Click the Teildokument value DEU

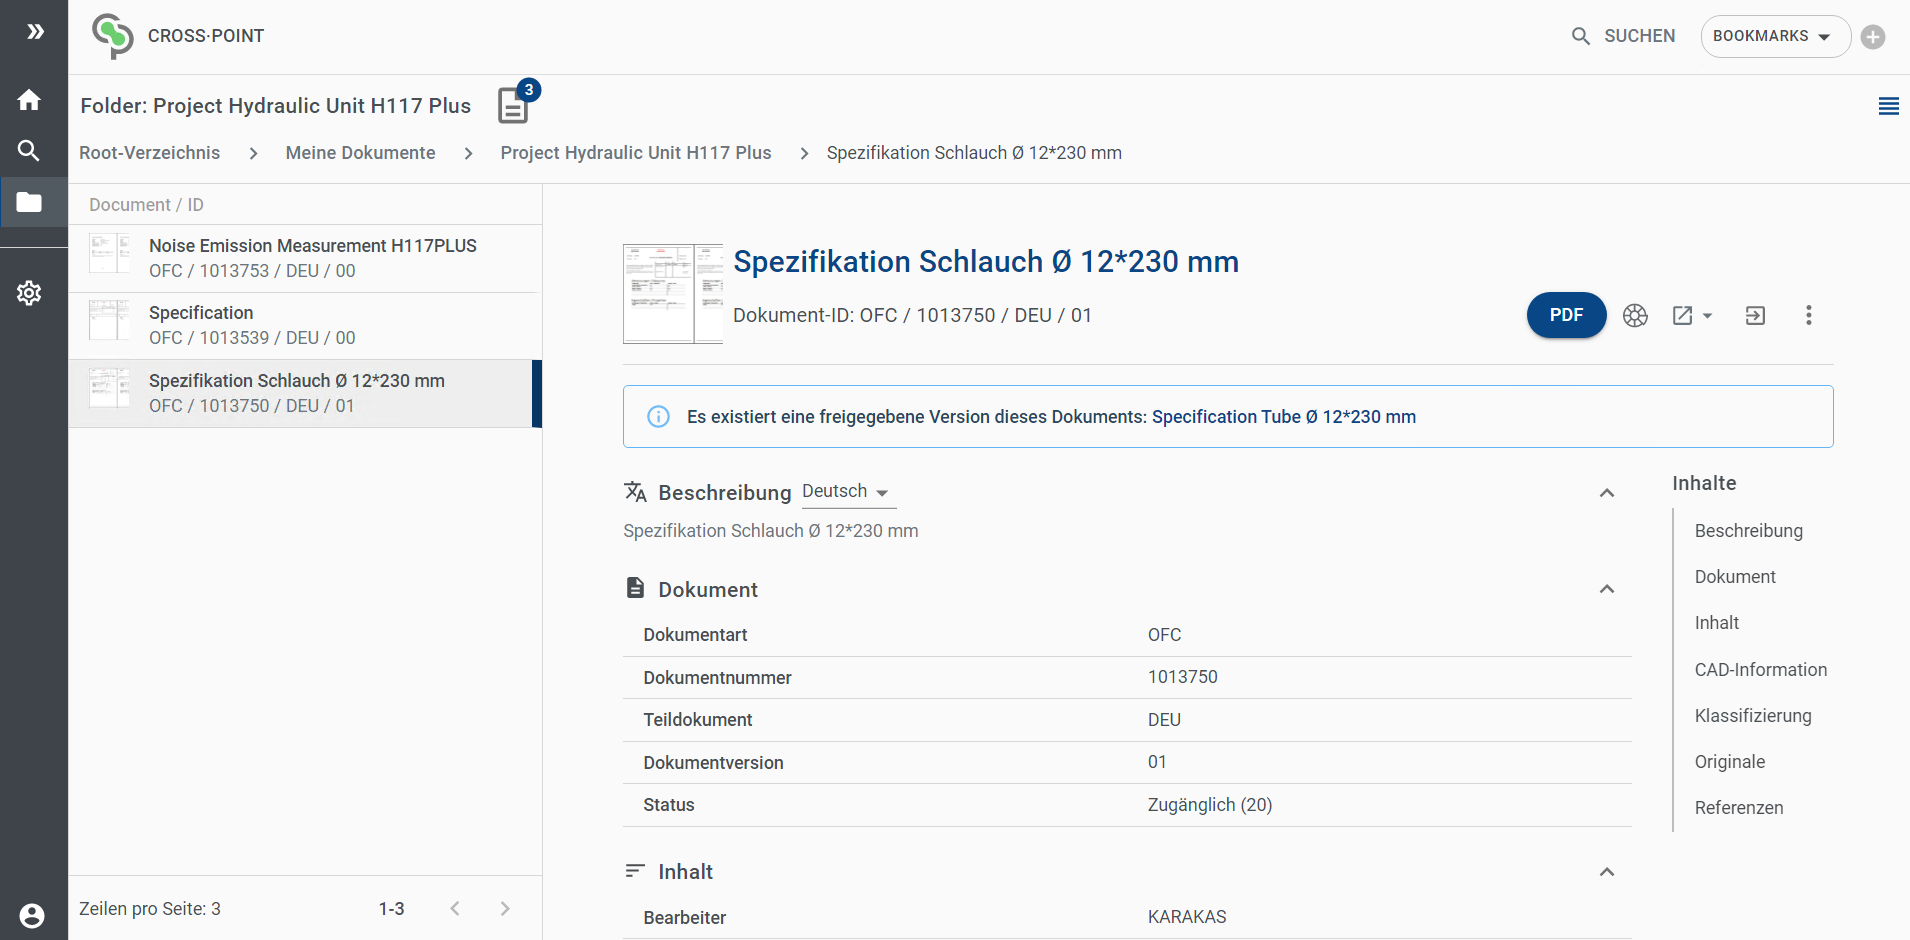(x=1164, y=720)
